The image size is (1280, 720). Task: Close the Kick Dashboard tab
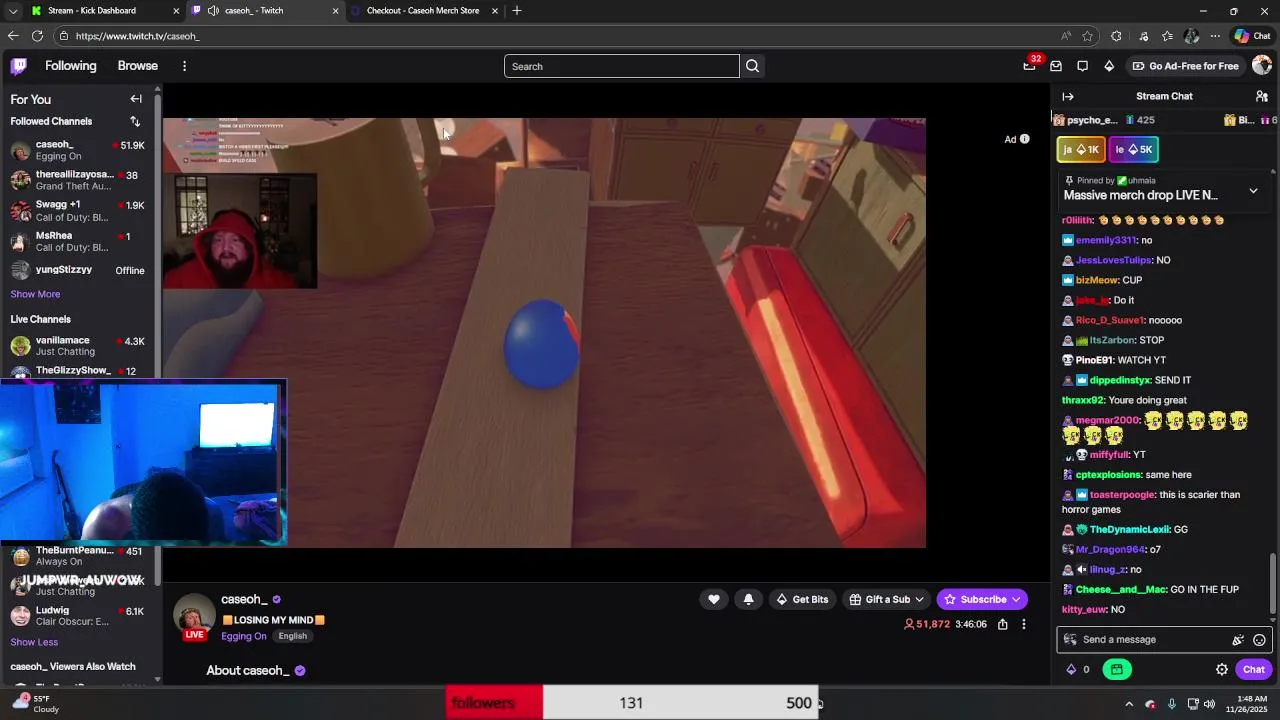click(x=176, y=11)
